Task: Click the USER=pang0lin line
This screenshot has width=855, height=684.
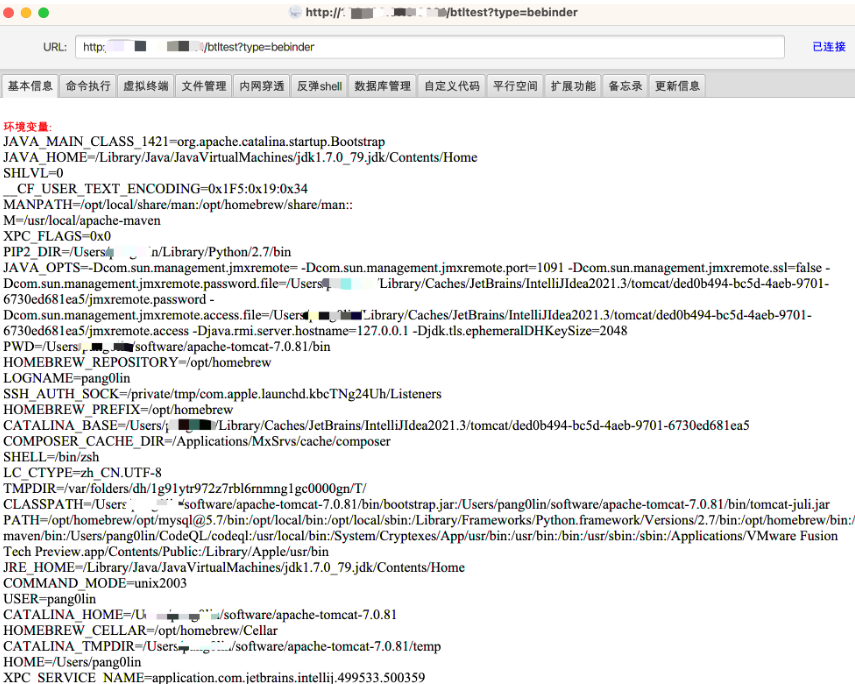Action: coord(50,599)
